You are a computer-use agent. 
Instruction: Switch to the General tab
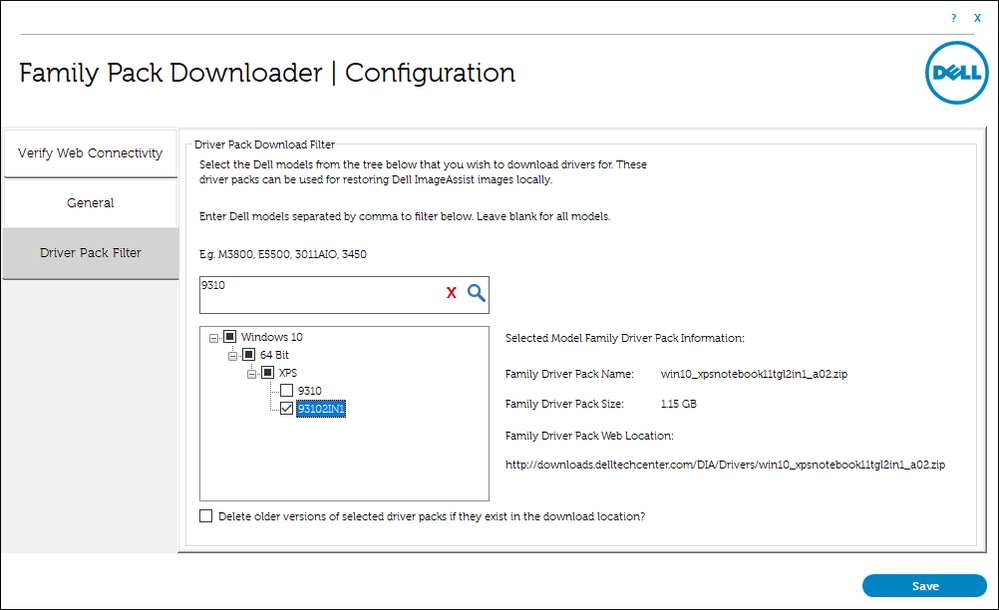[x=90, y=203]
